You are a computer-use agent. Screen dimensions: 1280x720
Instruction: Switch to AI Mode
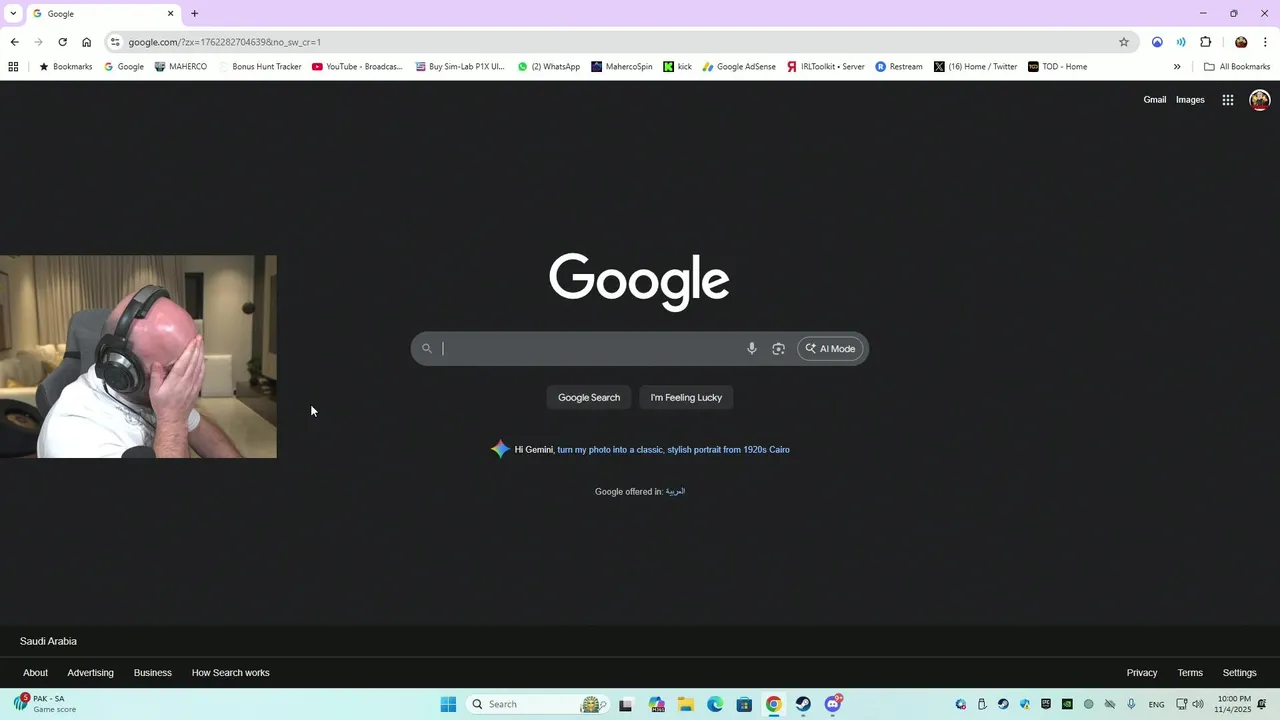(x=830, y=349)
